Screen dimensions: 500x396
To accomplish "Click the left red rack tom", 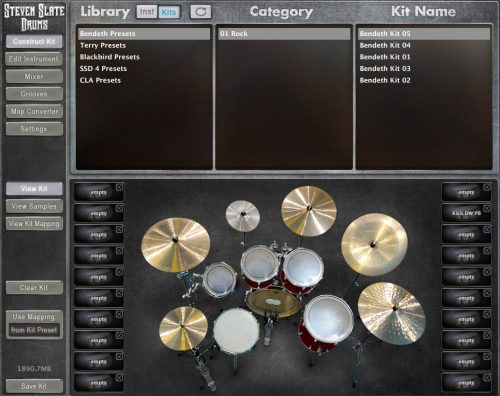I will pos(261,266).
